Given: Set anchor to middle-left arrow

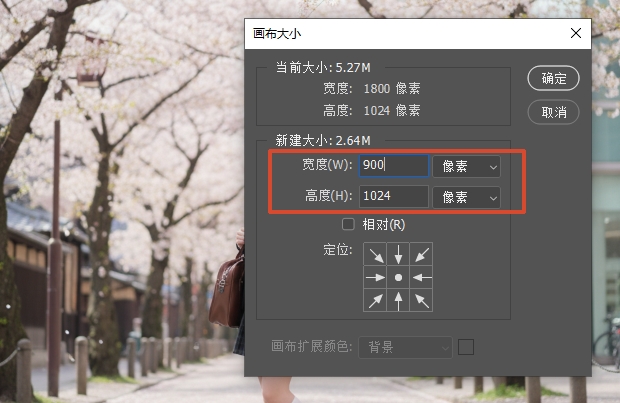Looking at the screenshot, I should pyautogui.click(x=375, y=277).
